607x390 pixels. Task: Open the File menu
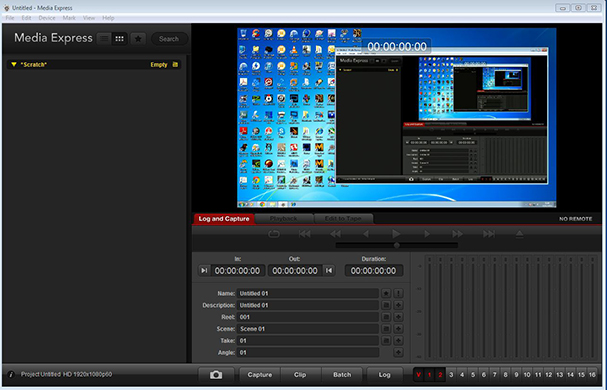(x=10, y=18)
